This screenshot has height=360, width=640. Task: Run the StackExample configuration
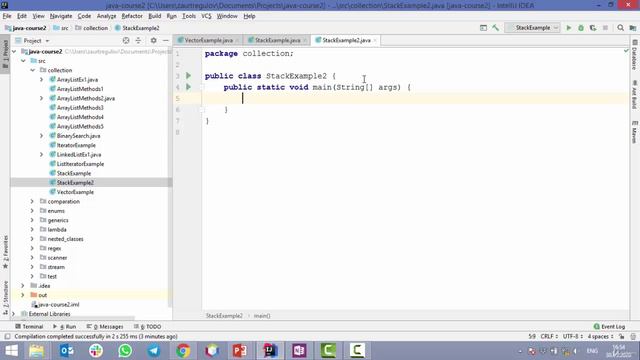tap(569, 28)
